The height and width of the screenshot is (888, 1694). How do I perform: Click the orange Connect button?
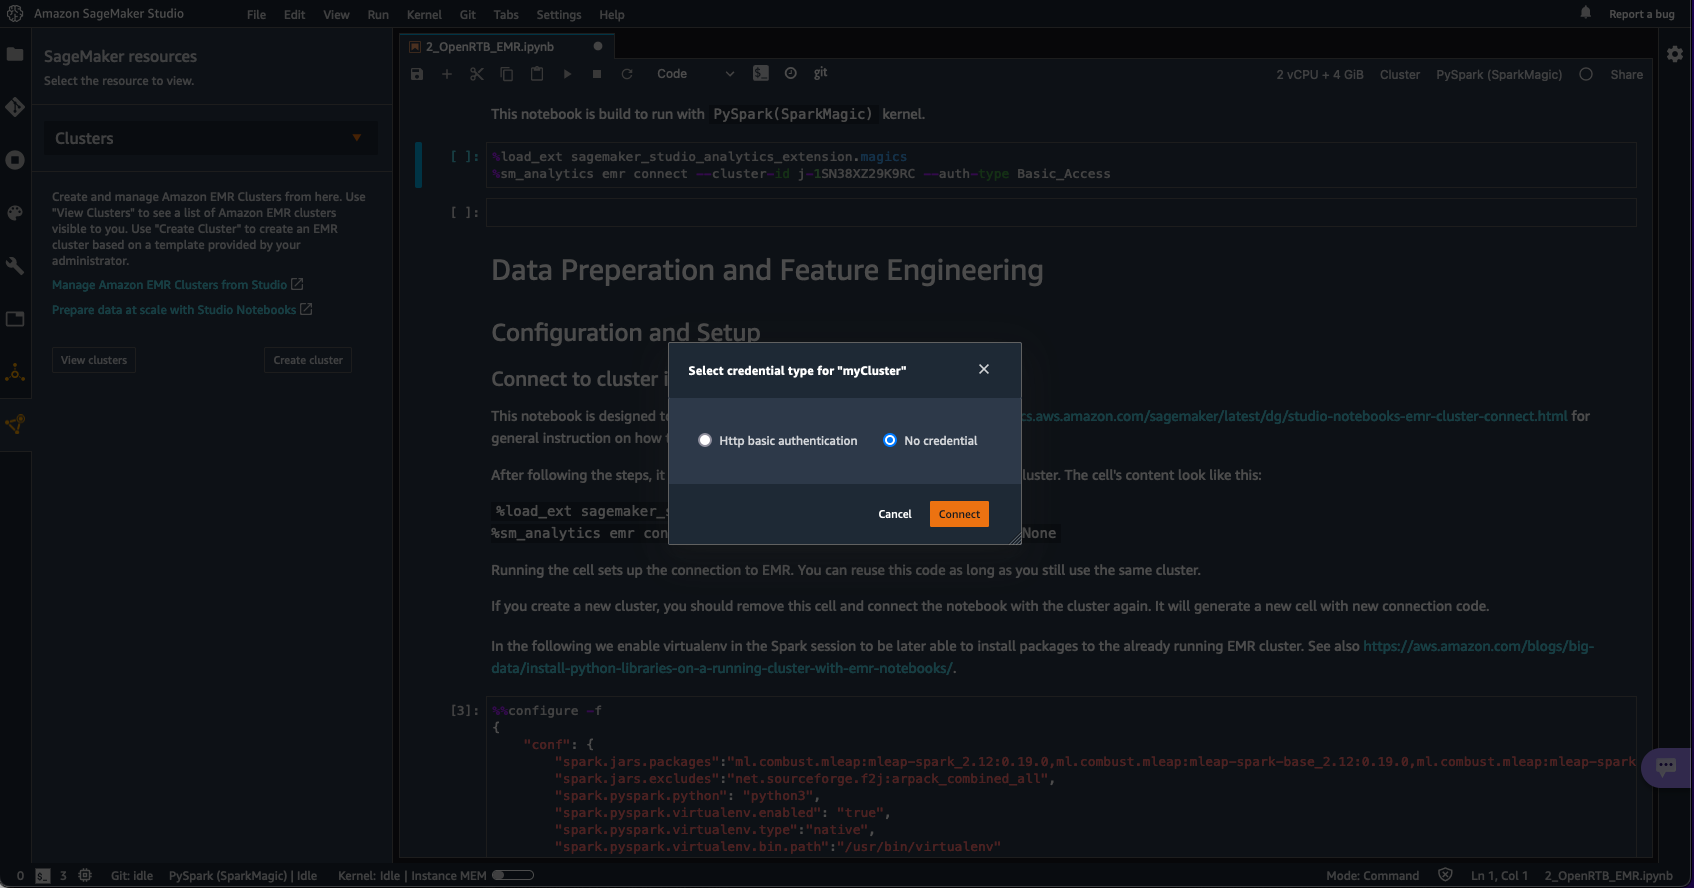pos(959,514)
